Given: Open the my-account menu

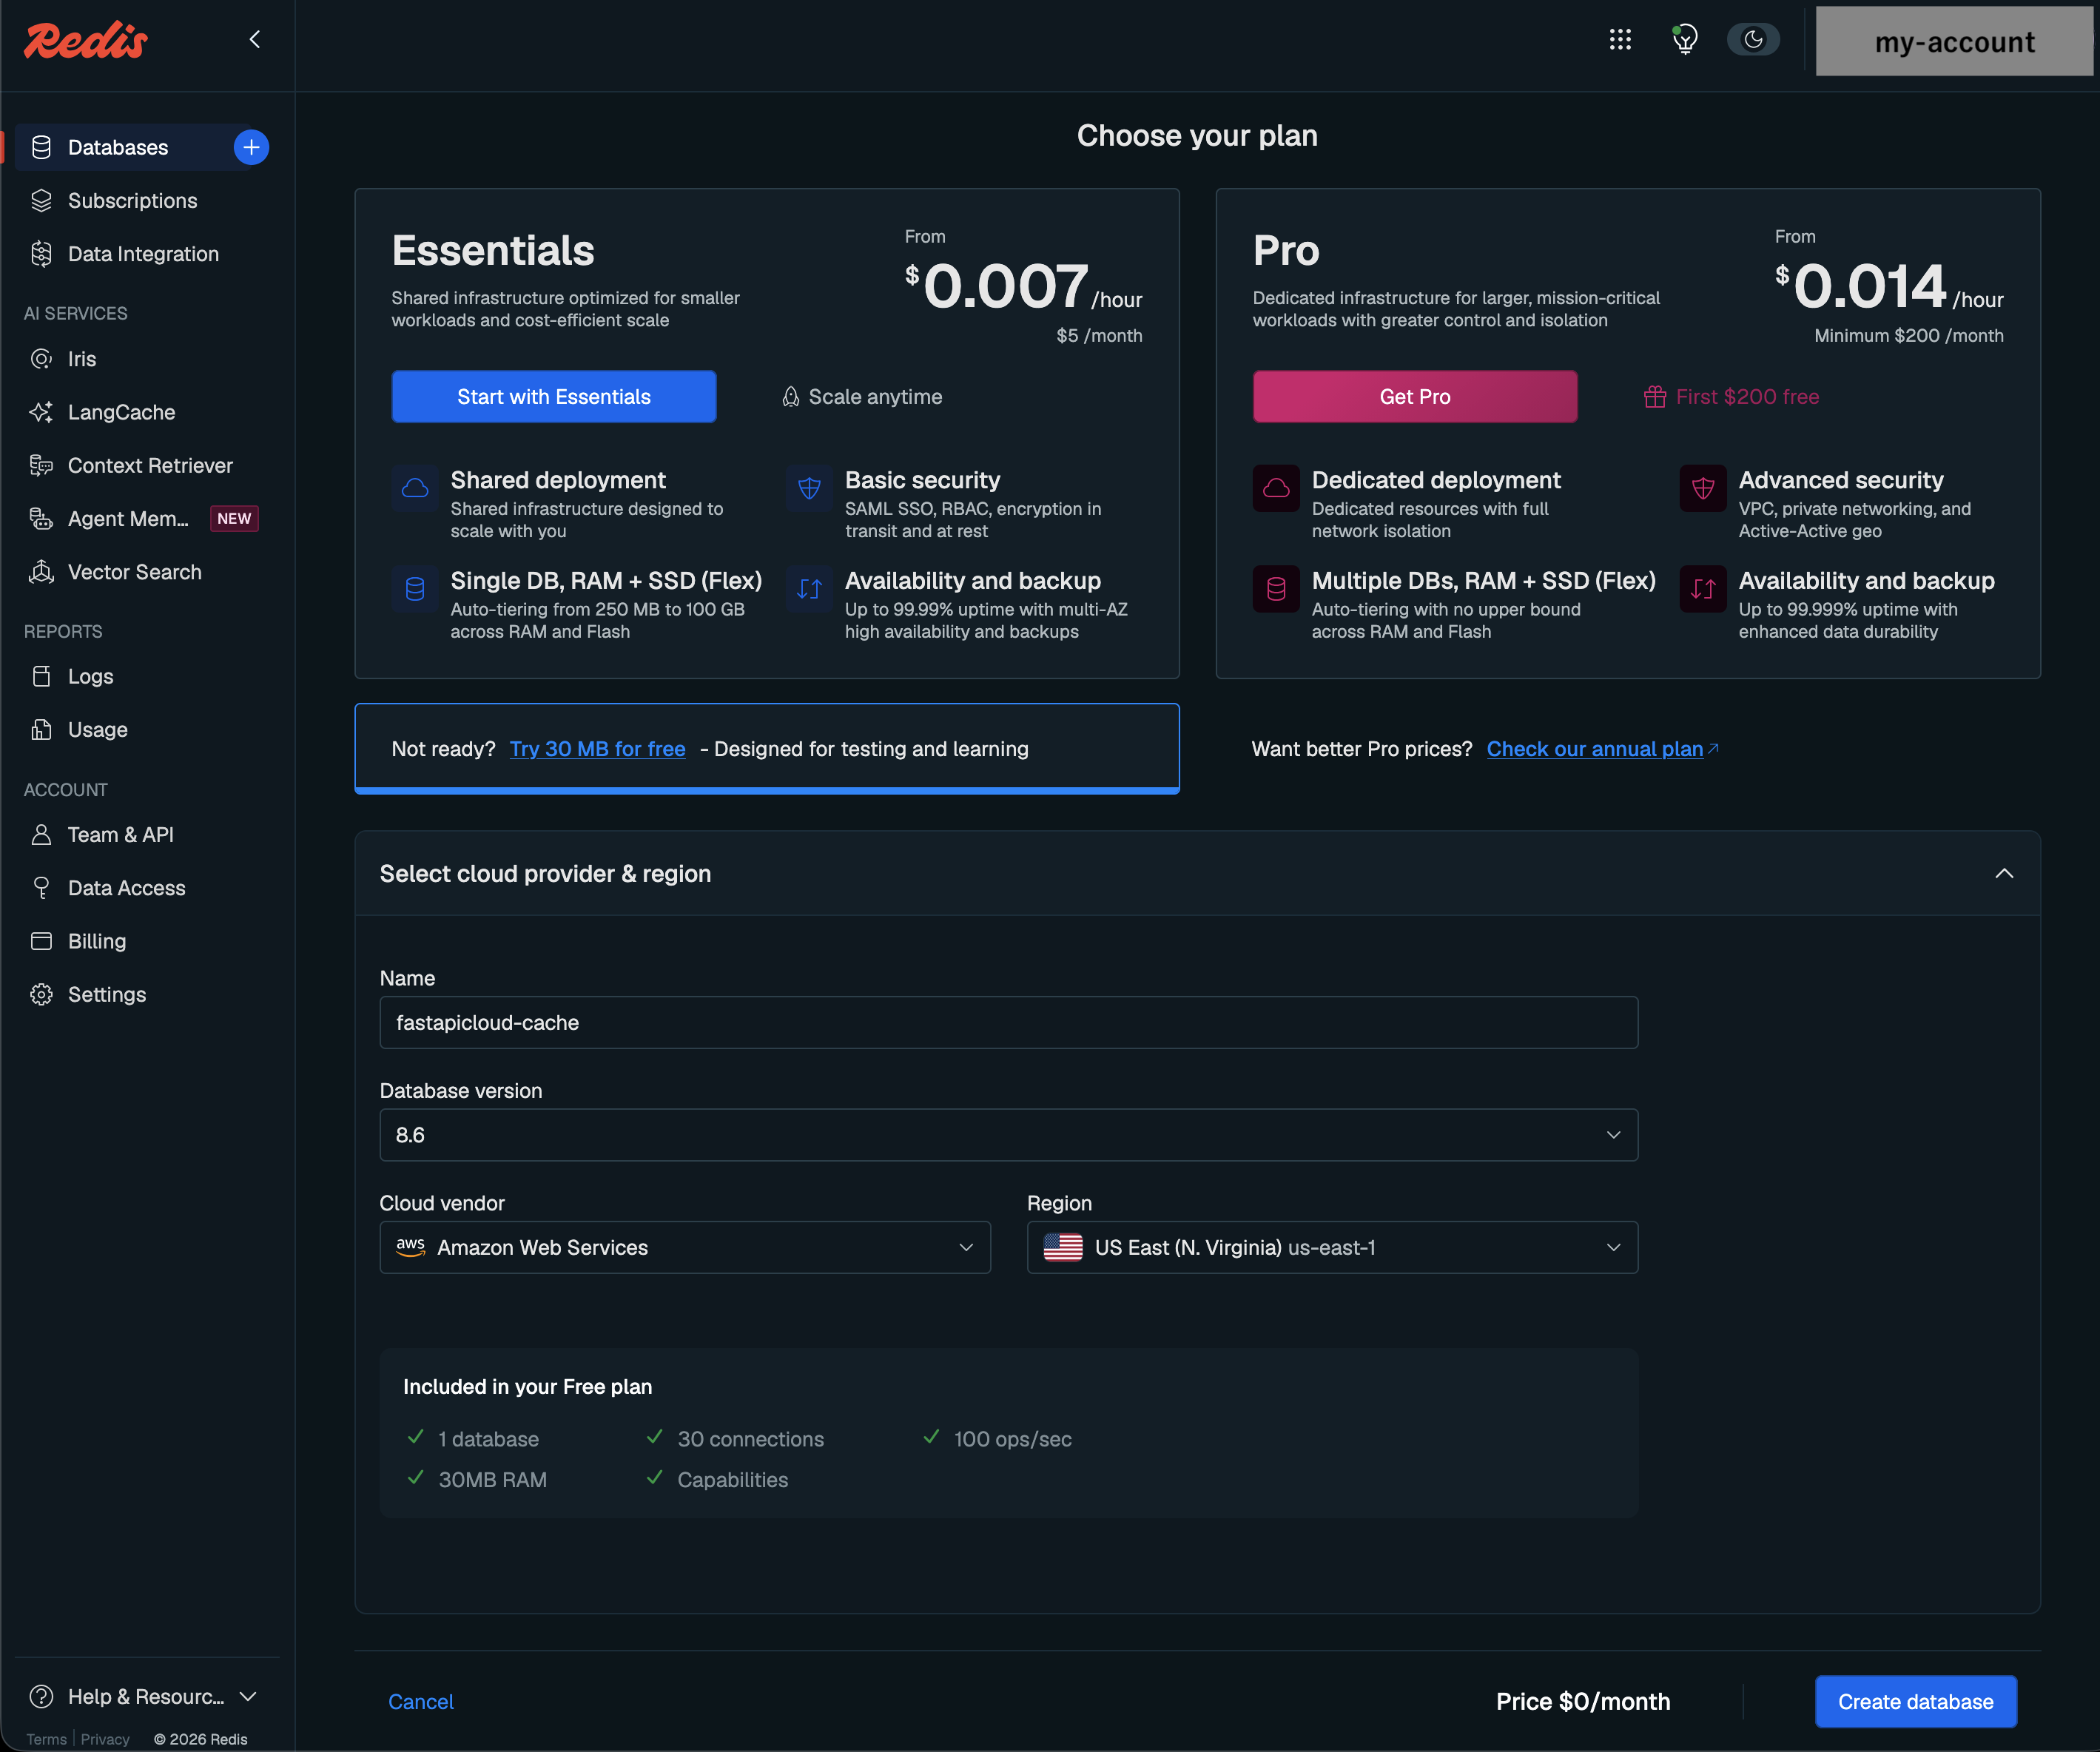Looking at the screenshot, I should pos(1954,41).
